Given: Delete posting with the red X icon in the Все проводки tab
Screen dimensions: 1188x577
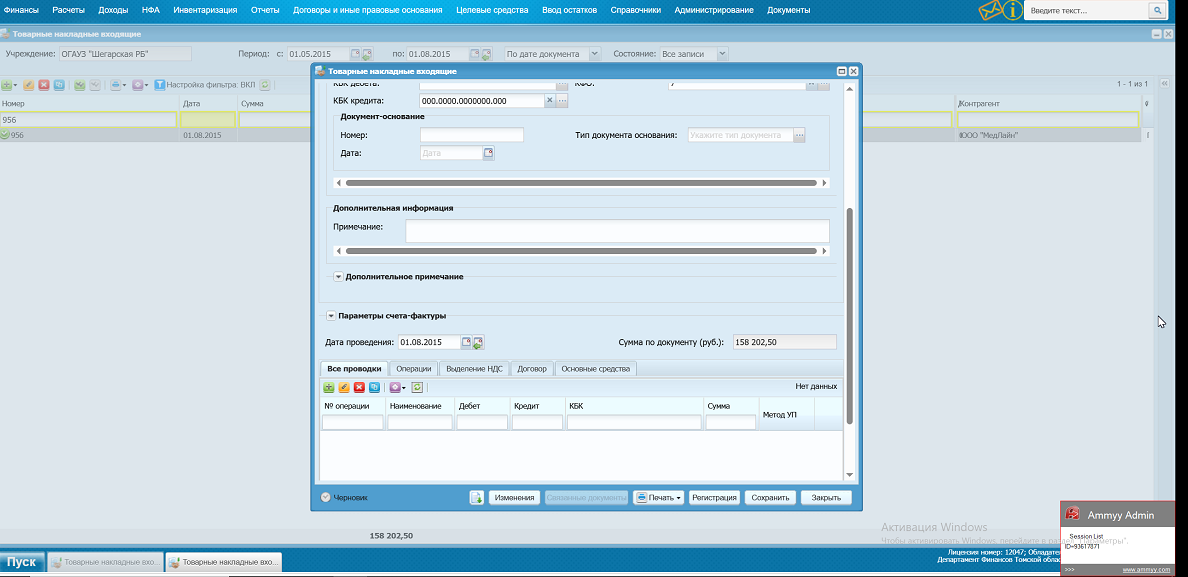Looking at the screenshot, I should (x=359, y=387).
